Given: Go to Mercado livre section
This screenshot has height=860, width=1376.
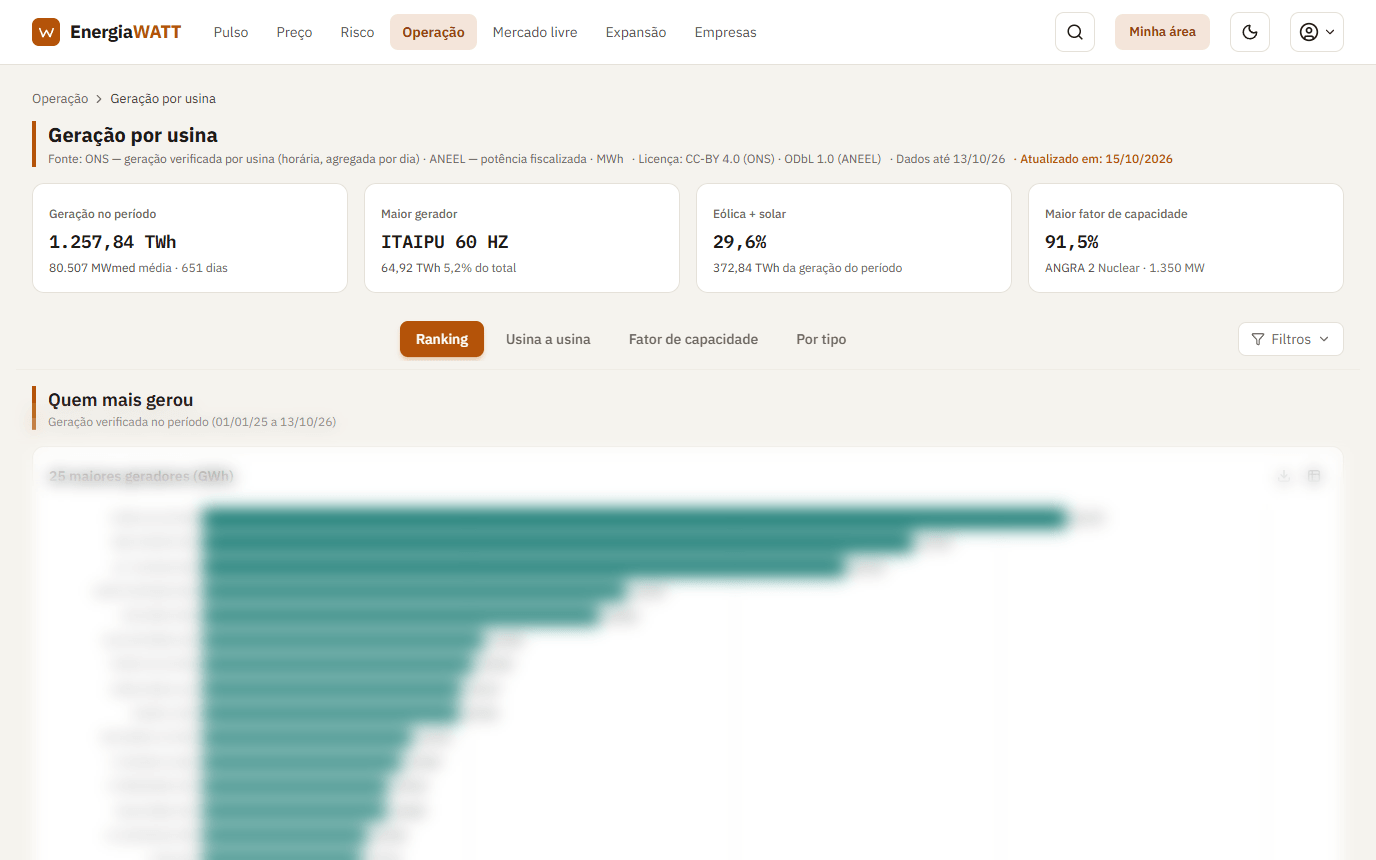Looking at the screenshot, I should point(535,32).
